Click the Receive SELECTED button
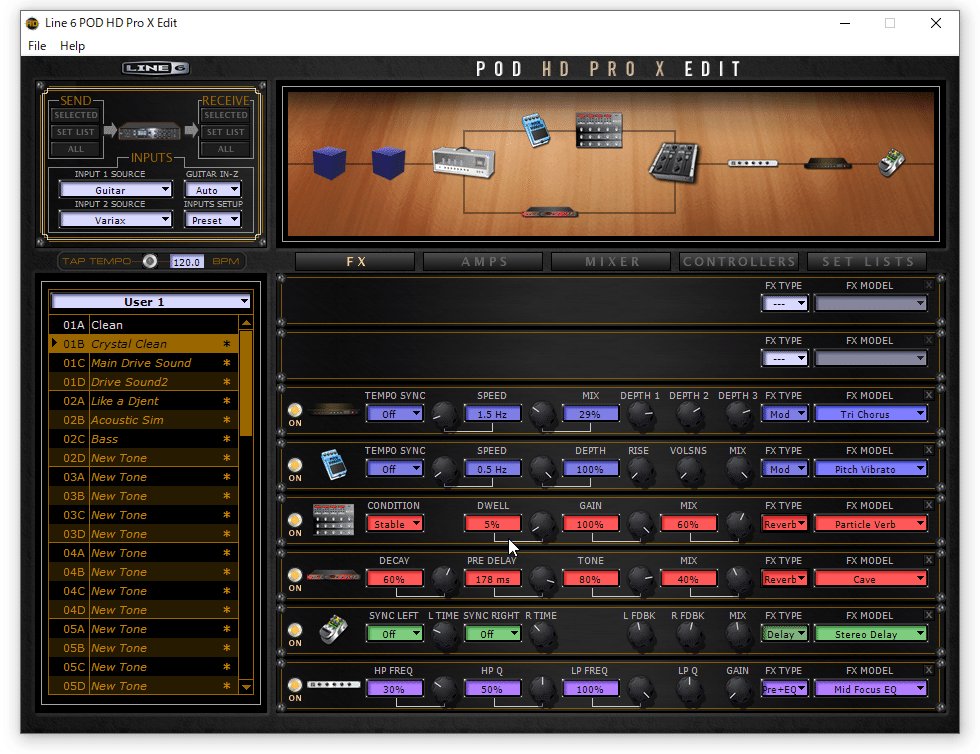Screen dimensions: 980x754 [226, 115]
